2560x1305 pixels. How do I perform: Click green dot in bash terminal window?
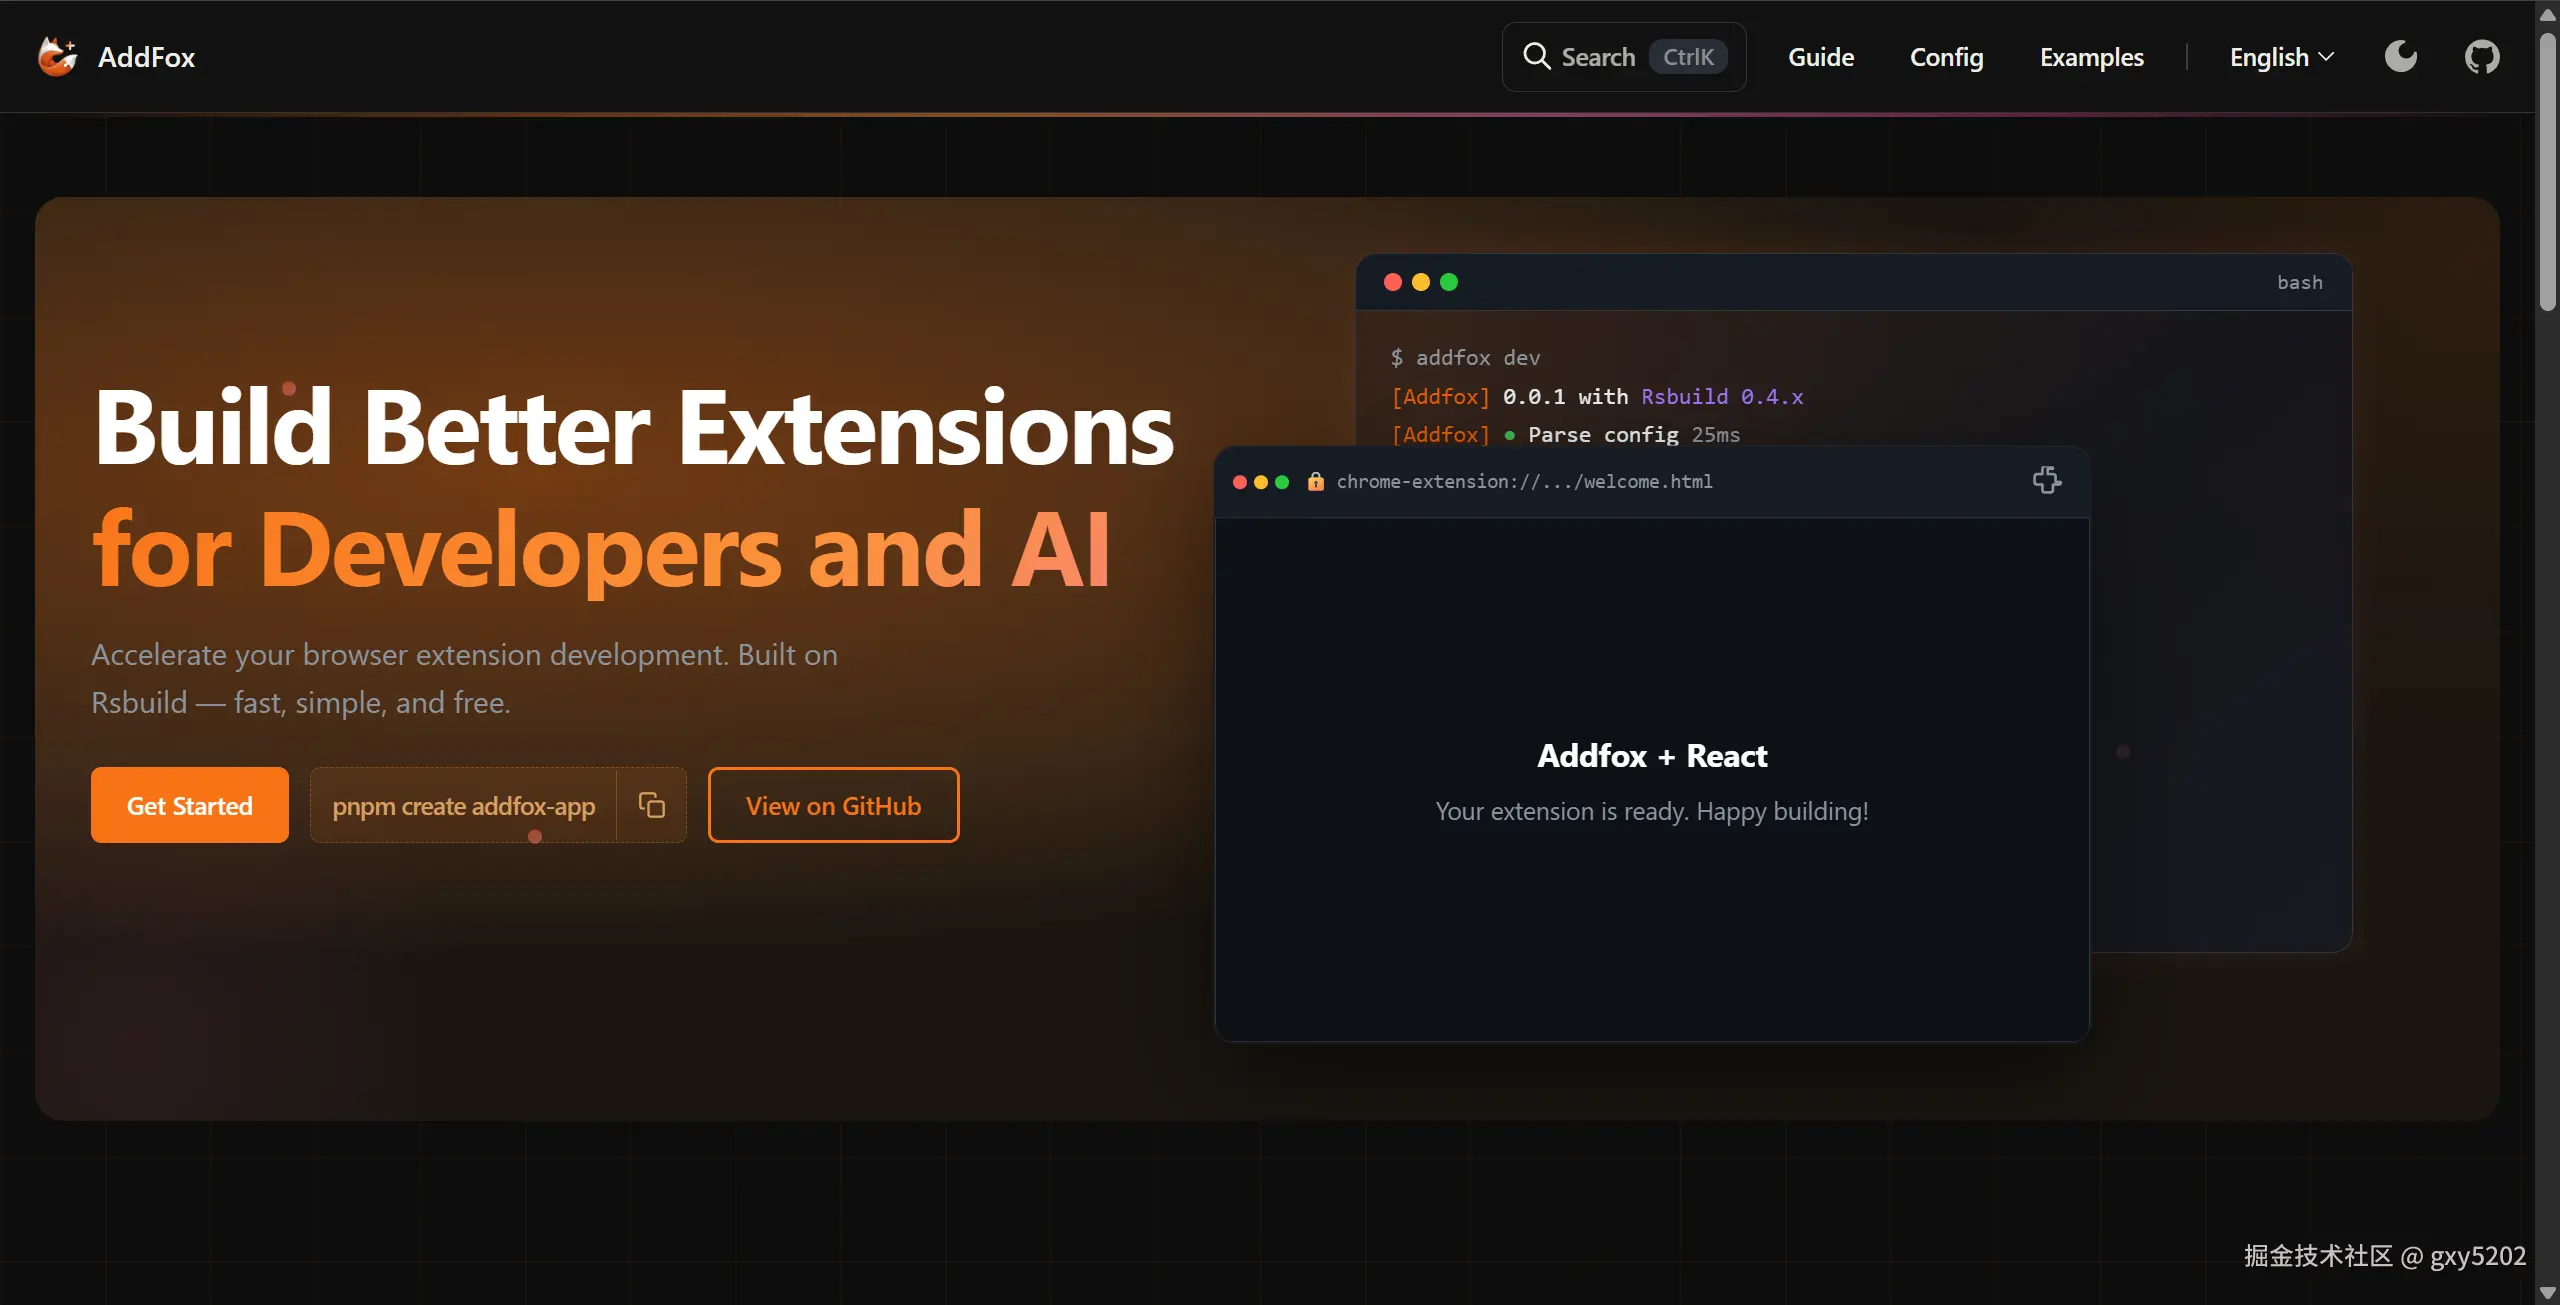click(x=1449, y=283)
